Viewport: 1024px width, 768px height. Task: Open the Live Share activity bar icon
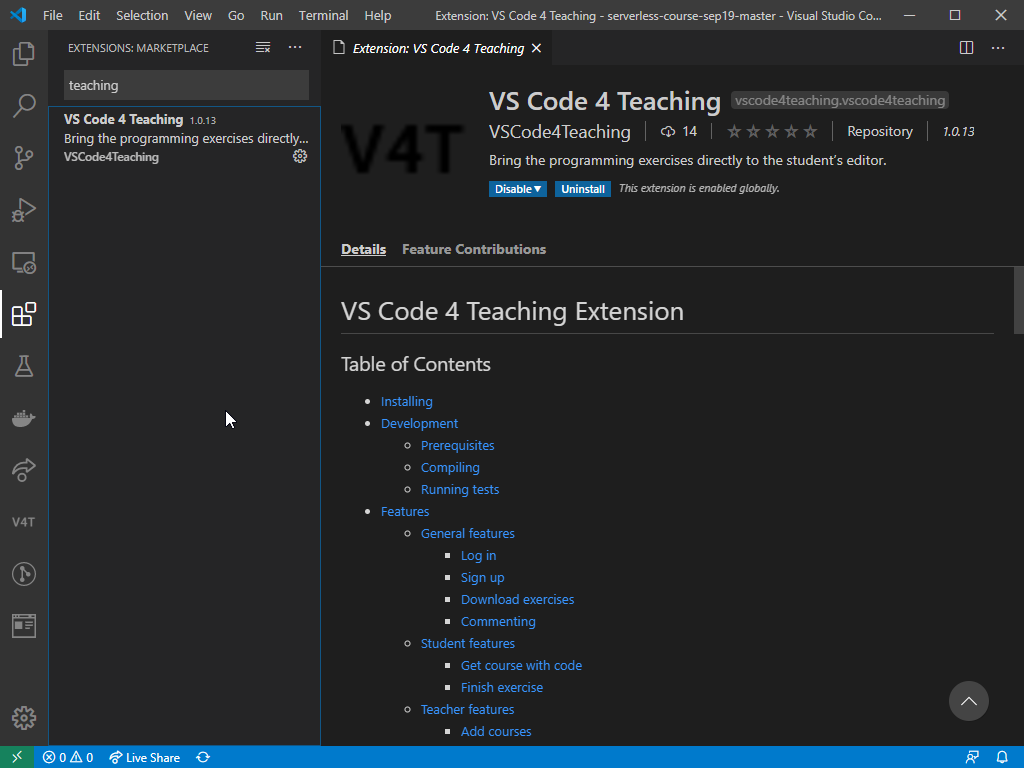pyautogui.click(x=24, y=470)
